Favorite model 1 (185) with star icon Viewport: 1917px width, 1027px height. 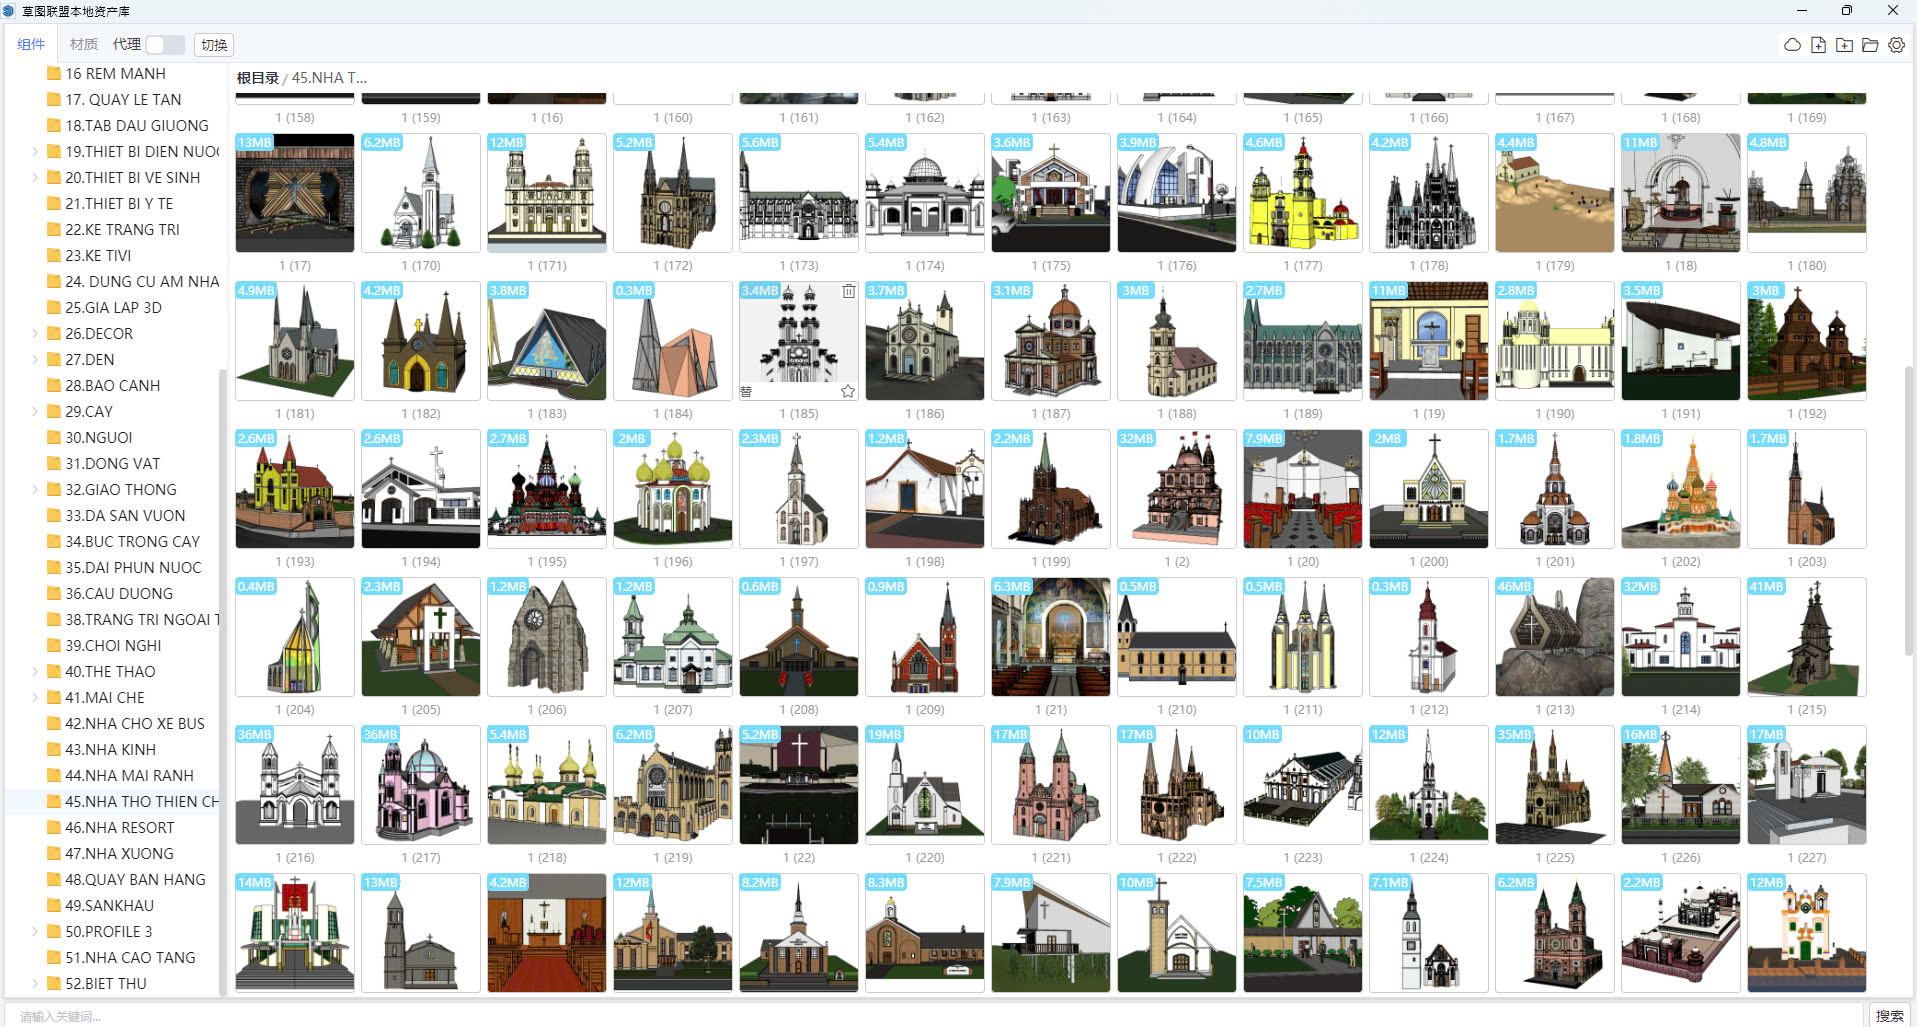click(848, 391)
